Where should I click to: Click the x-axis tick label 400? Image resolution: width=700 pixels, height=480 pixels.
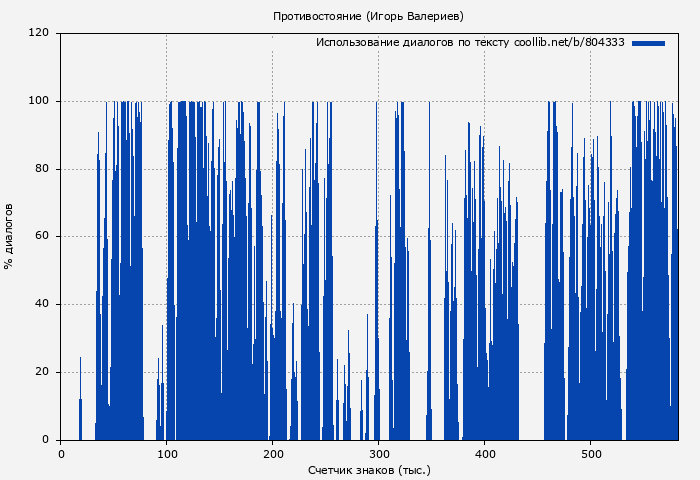pos(485,453)
